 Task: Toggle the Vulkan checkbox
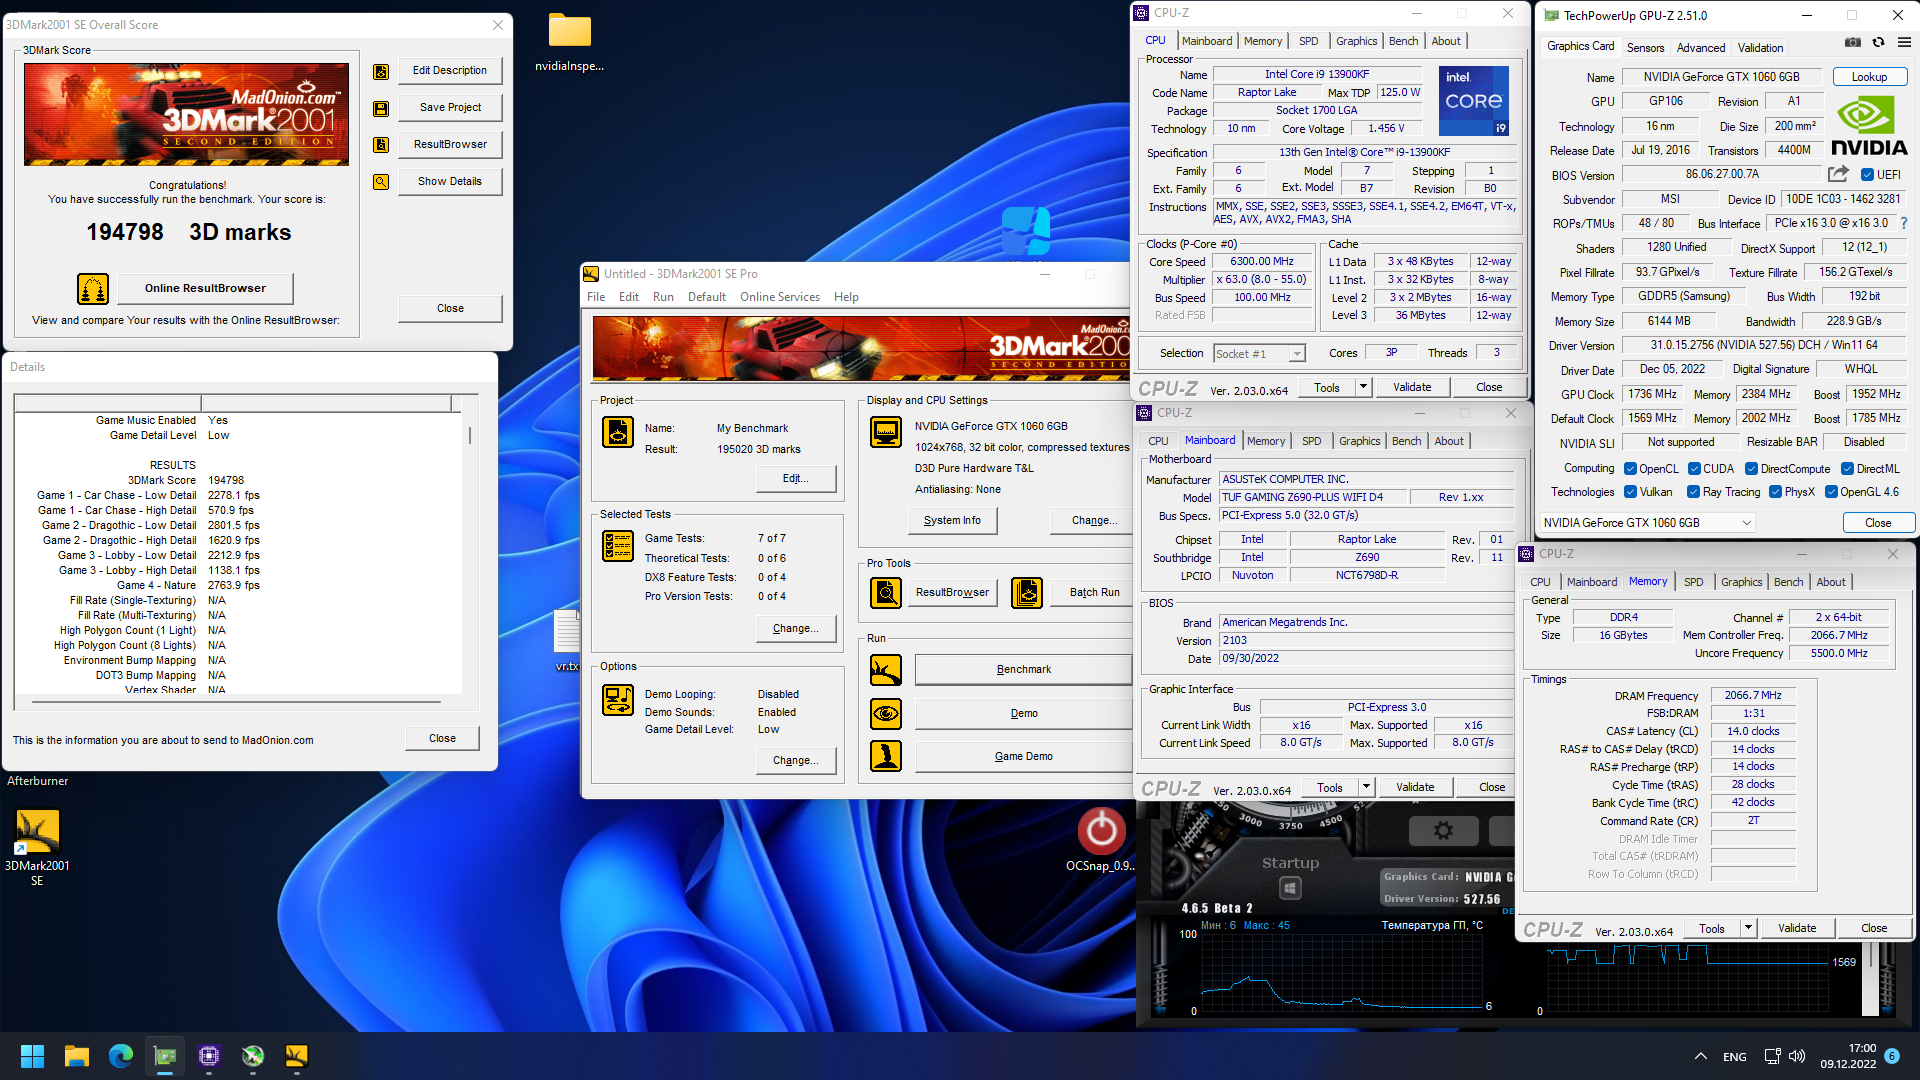1630,492
